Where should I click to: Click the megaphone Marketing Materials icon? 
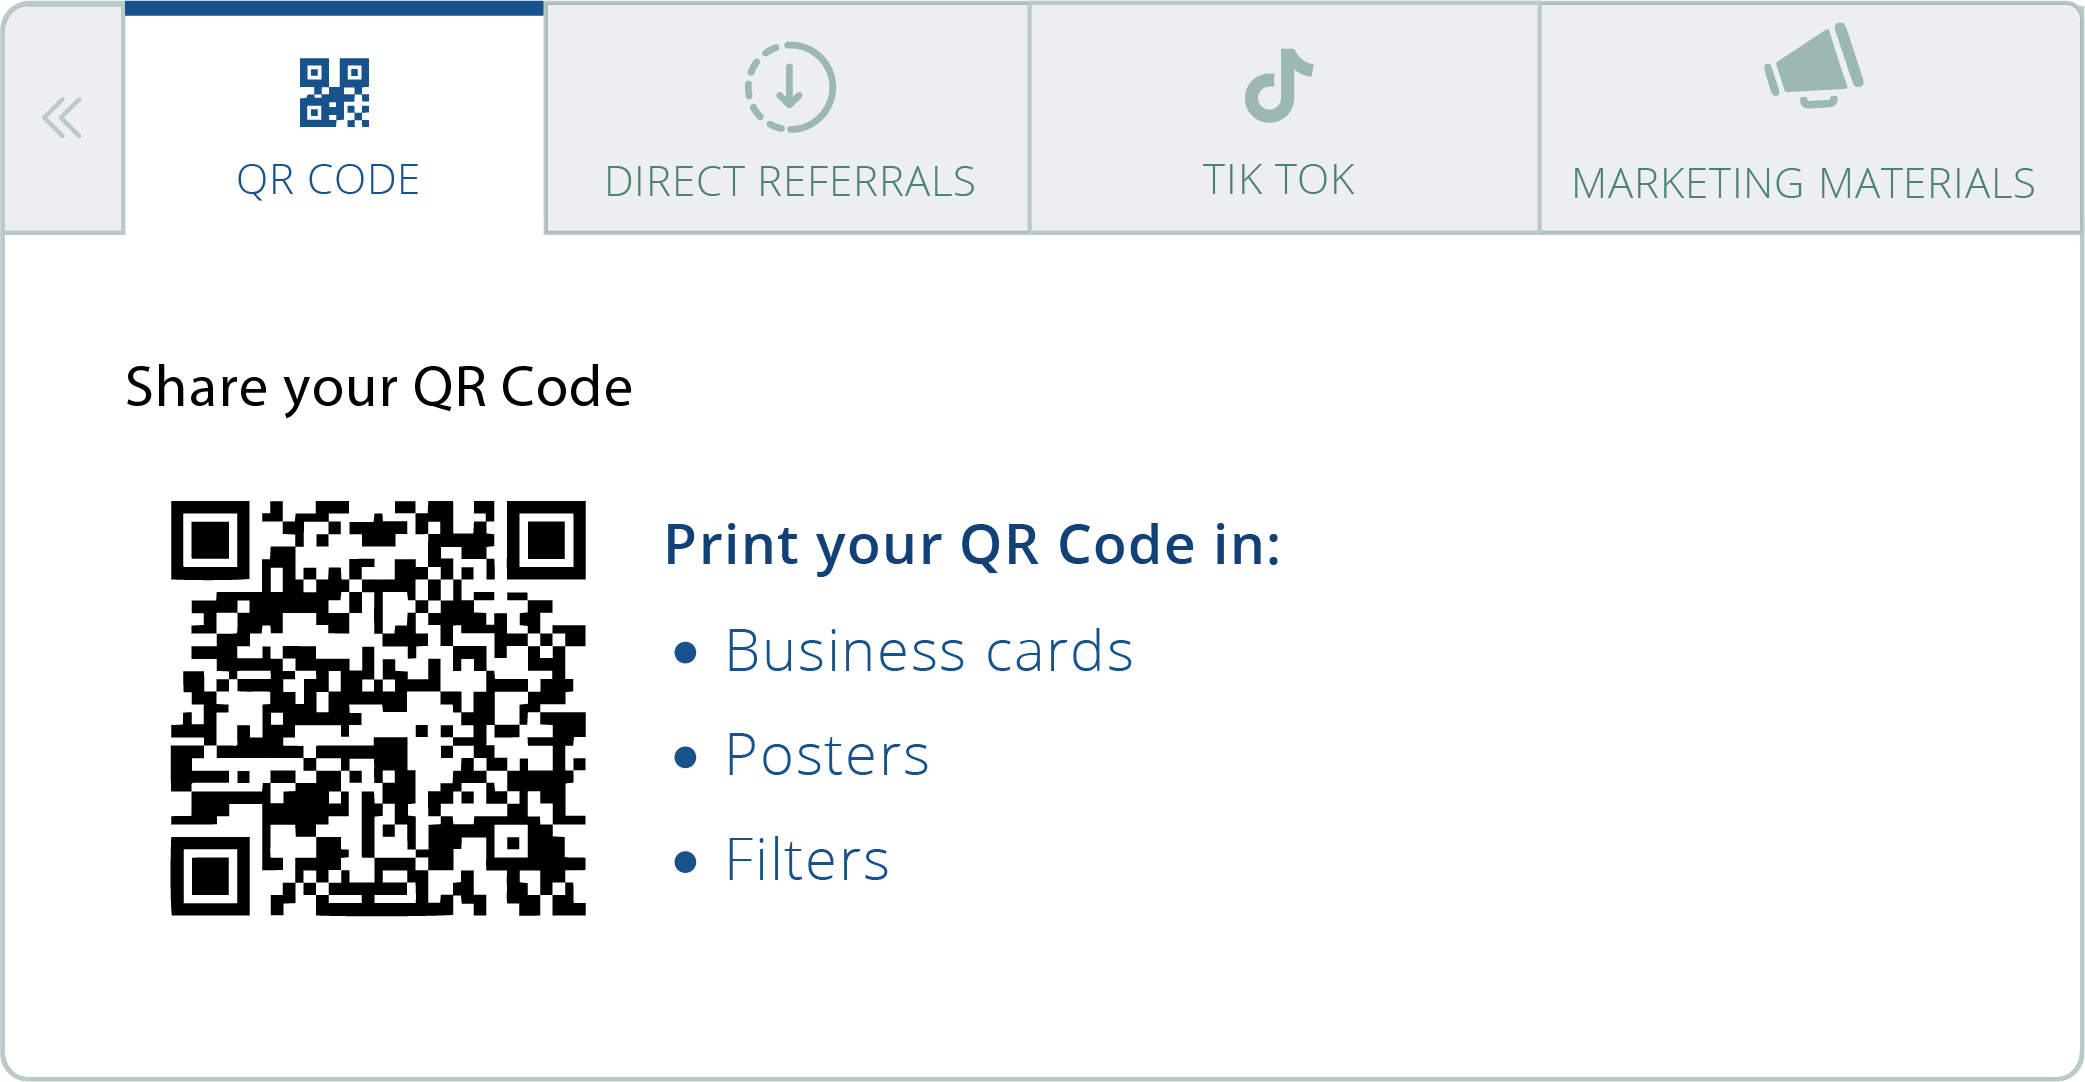(1813, 66)
